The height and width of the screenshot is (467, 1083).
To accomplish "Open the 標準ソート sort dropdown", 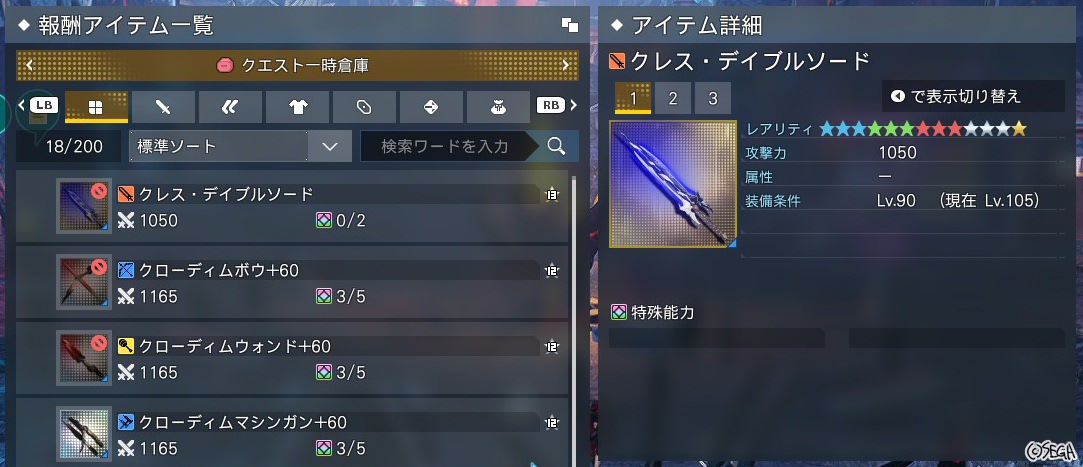I will (240, 146).
